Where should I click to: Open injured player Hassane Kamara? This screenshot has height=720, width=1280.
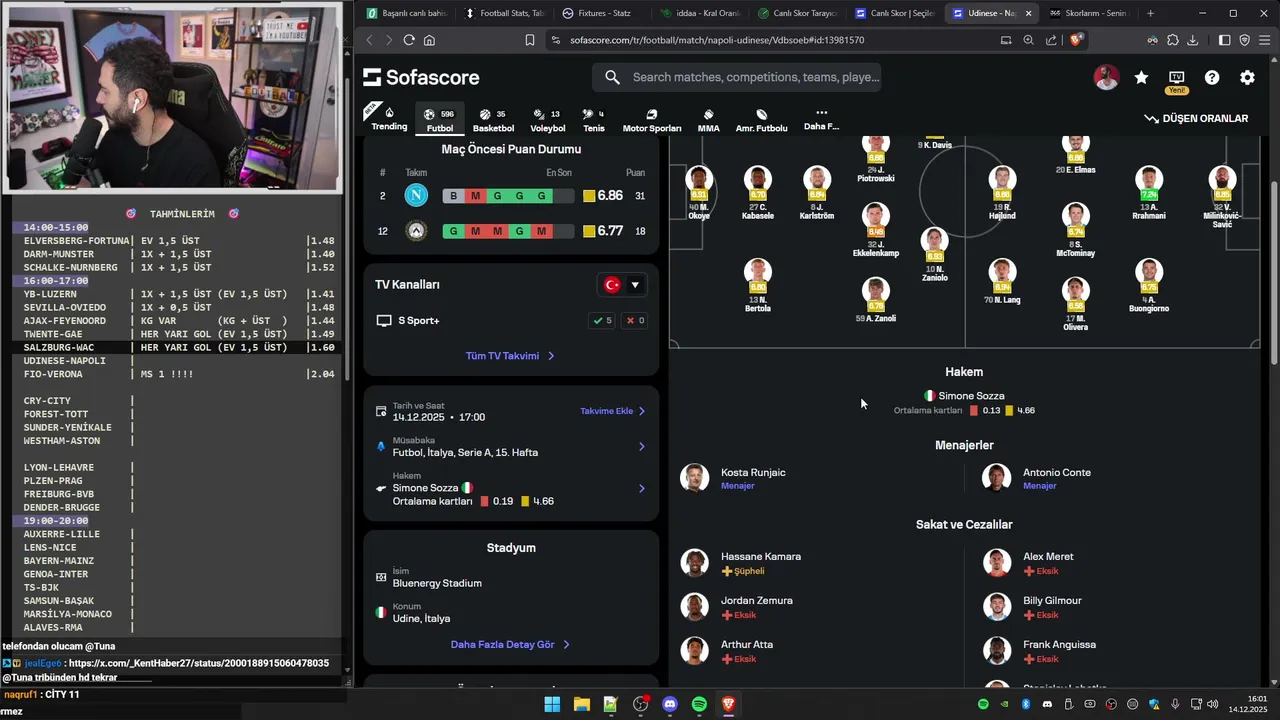[x=761, y=556]
